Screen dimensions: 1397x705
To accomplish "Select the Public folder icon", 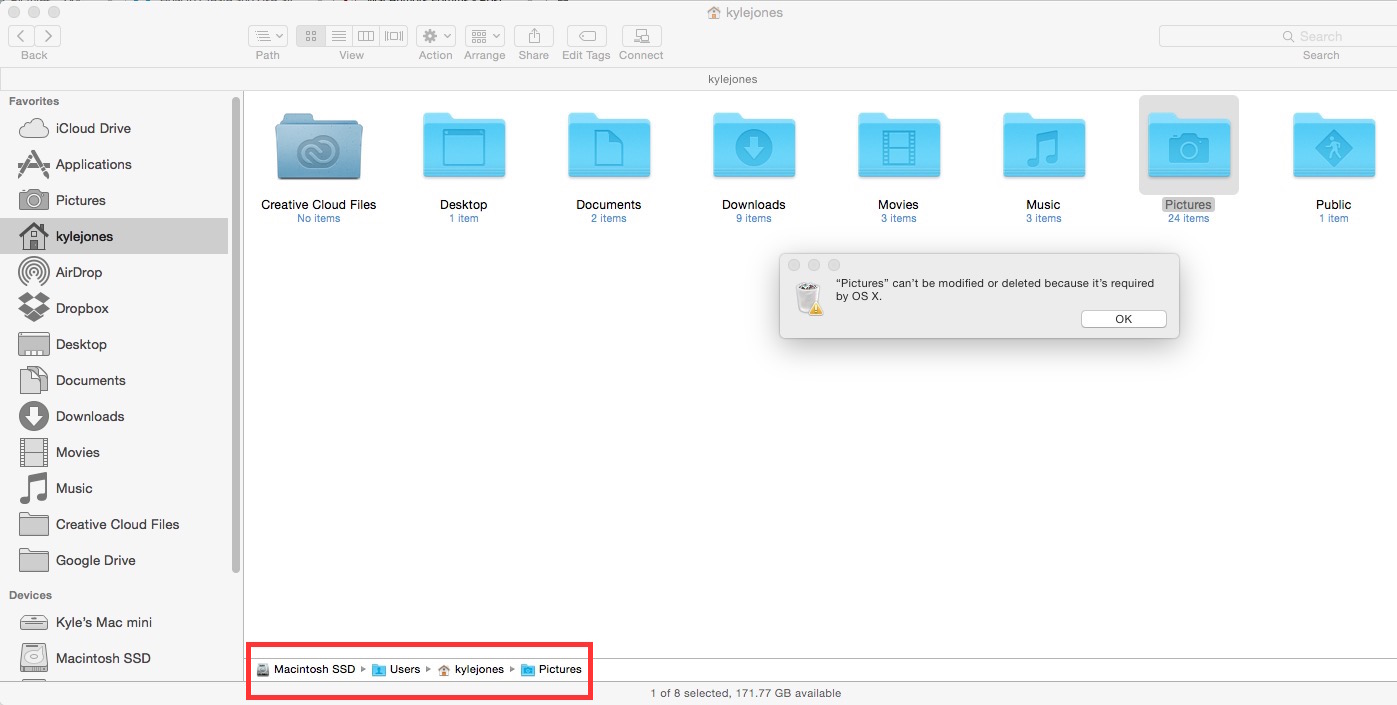I will pyautogui.click(x=1334, y=146).
